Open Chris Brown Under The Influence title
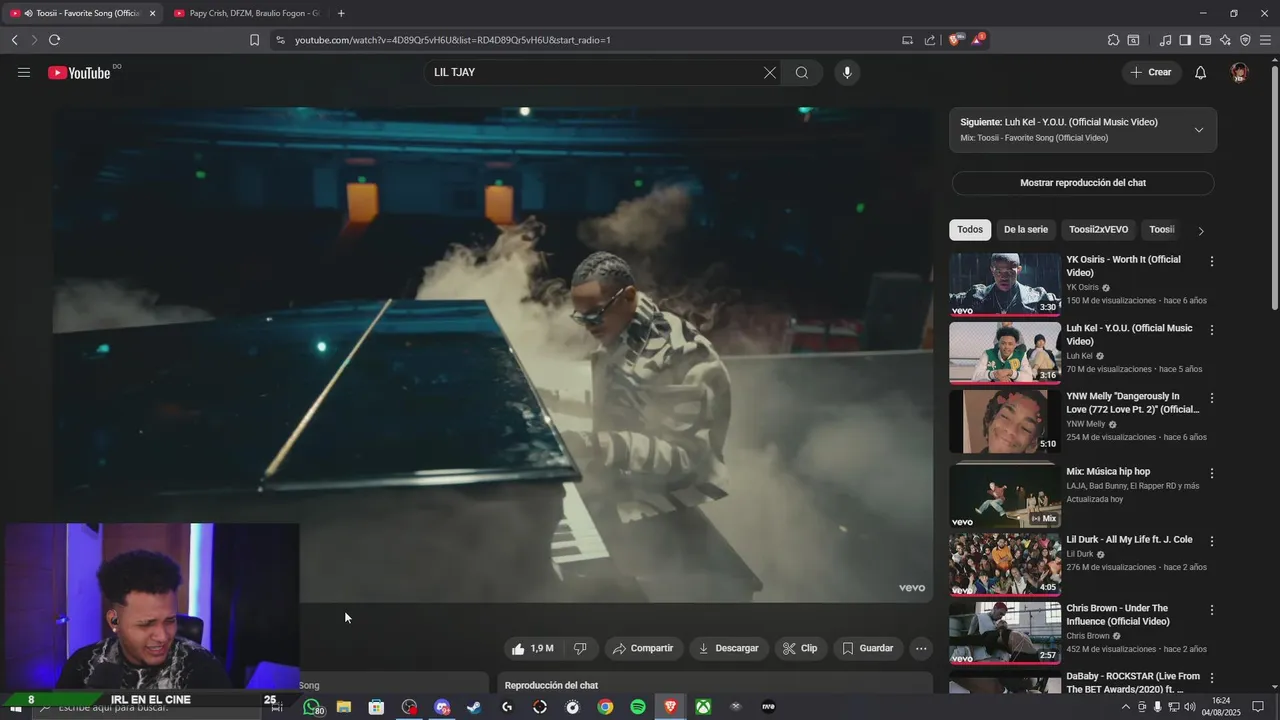The image size is (1280, 720). (1117, 614)
